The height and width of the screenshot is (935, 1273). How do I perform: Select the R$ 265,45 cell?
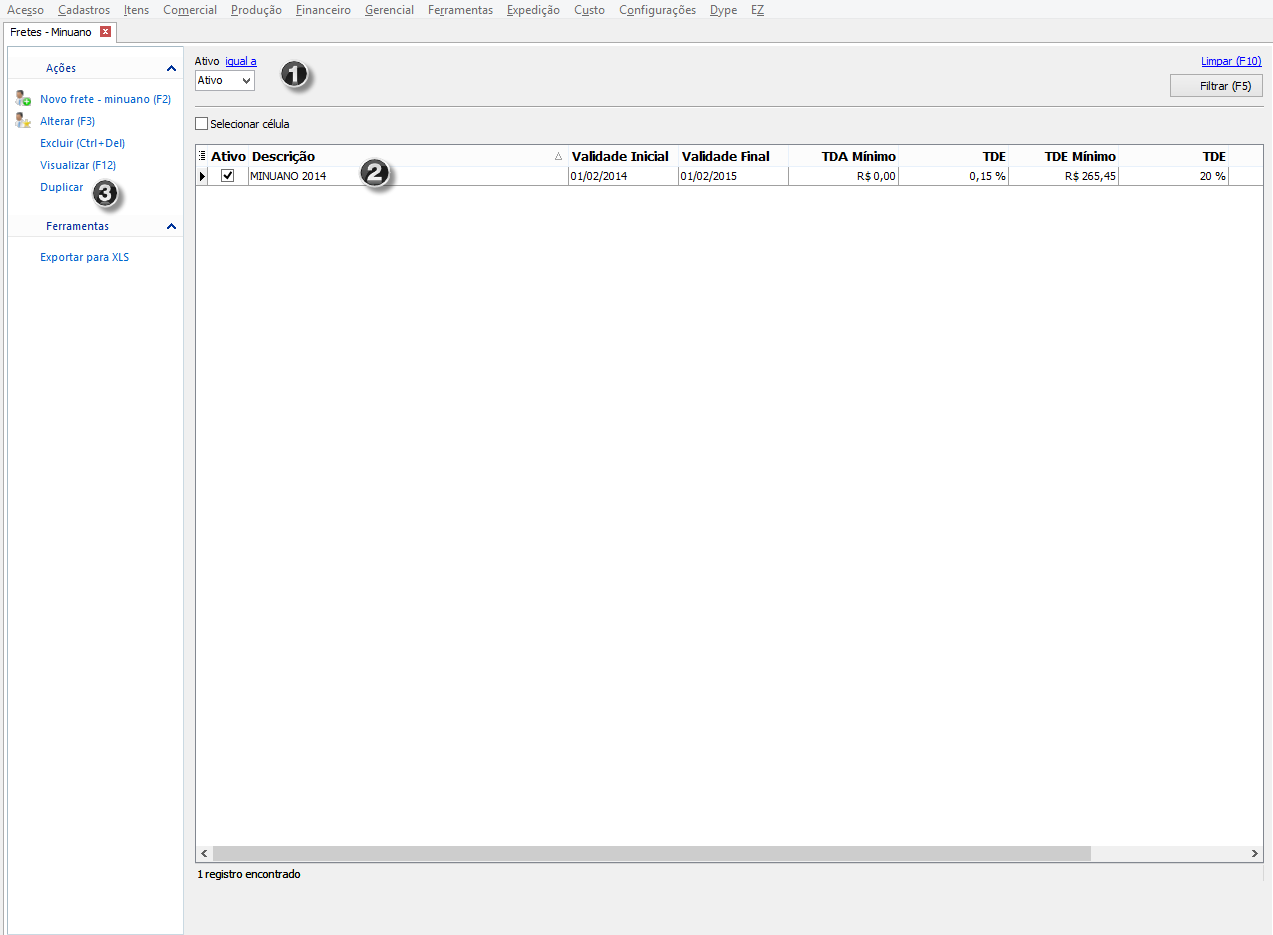1063,176
